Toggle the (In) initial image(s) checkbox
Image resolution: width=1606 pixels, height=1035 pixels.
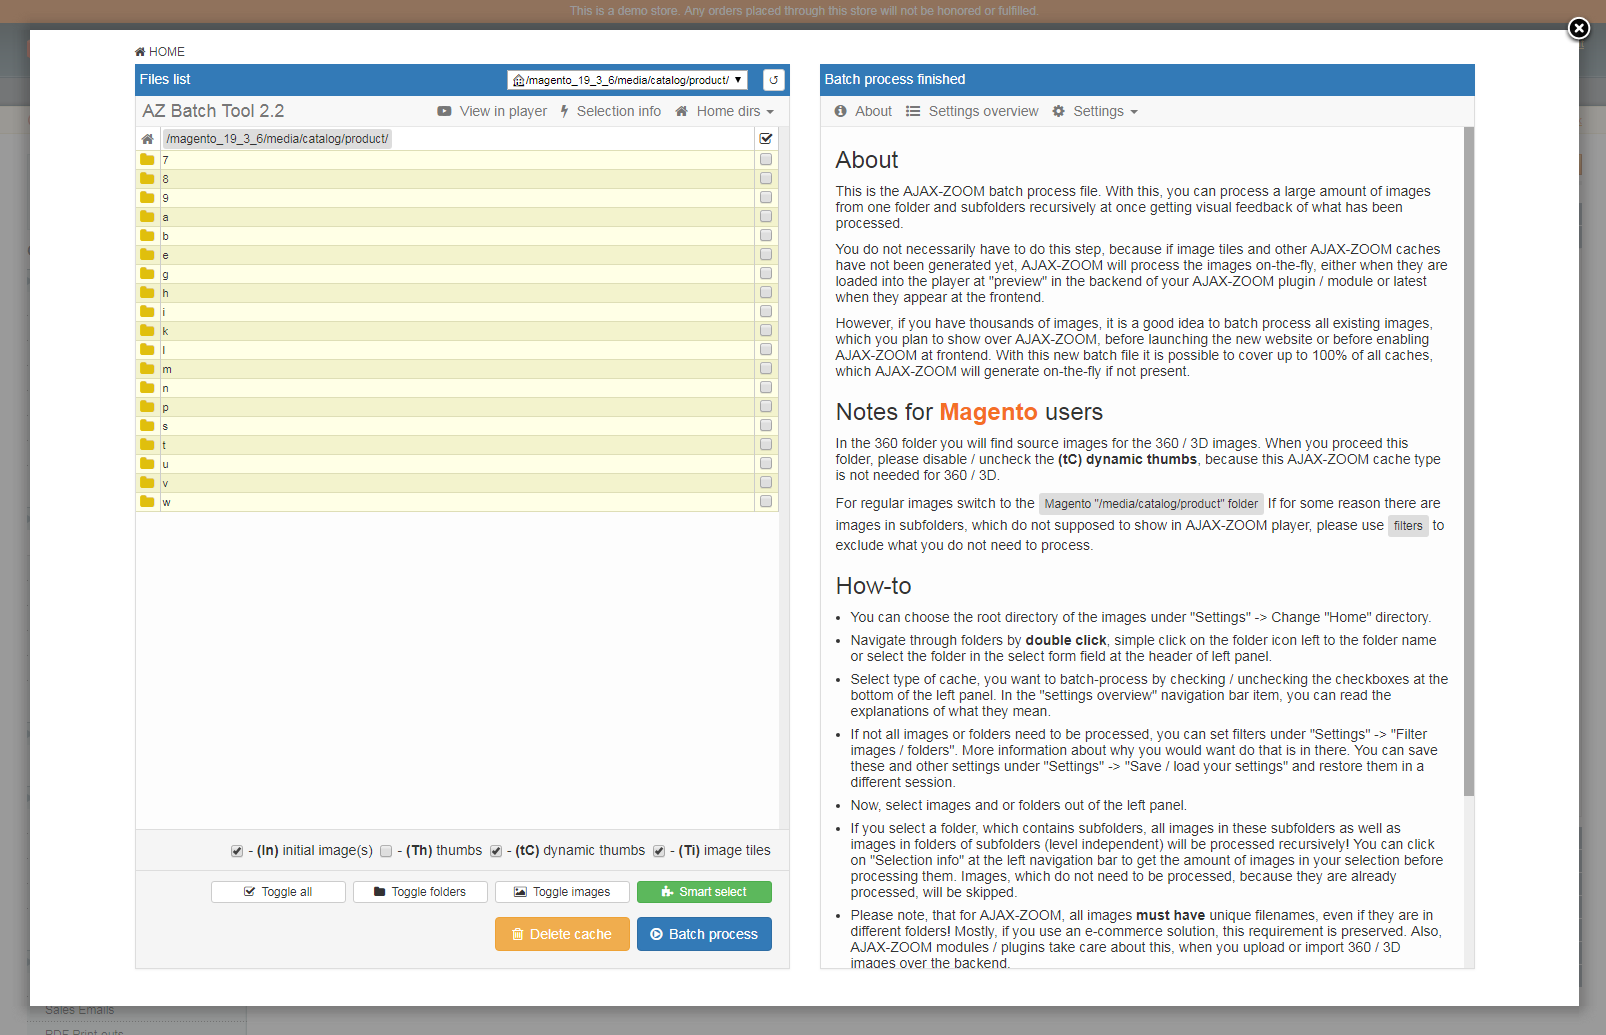pyautogui.click(x=237, y=851)
